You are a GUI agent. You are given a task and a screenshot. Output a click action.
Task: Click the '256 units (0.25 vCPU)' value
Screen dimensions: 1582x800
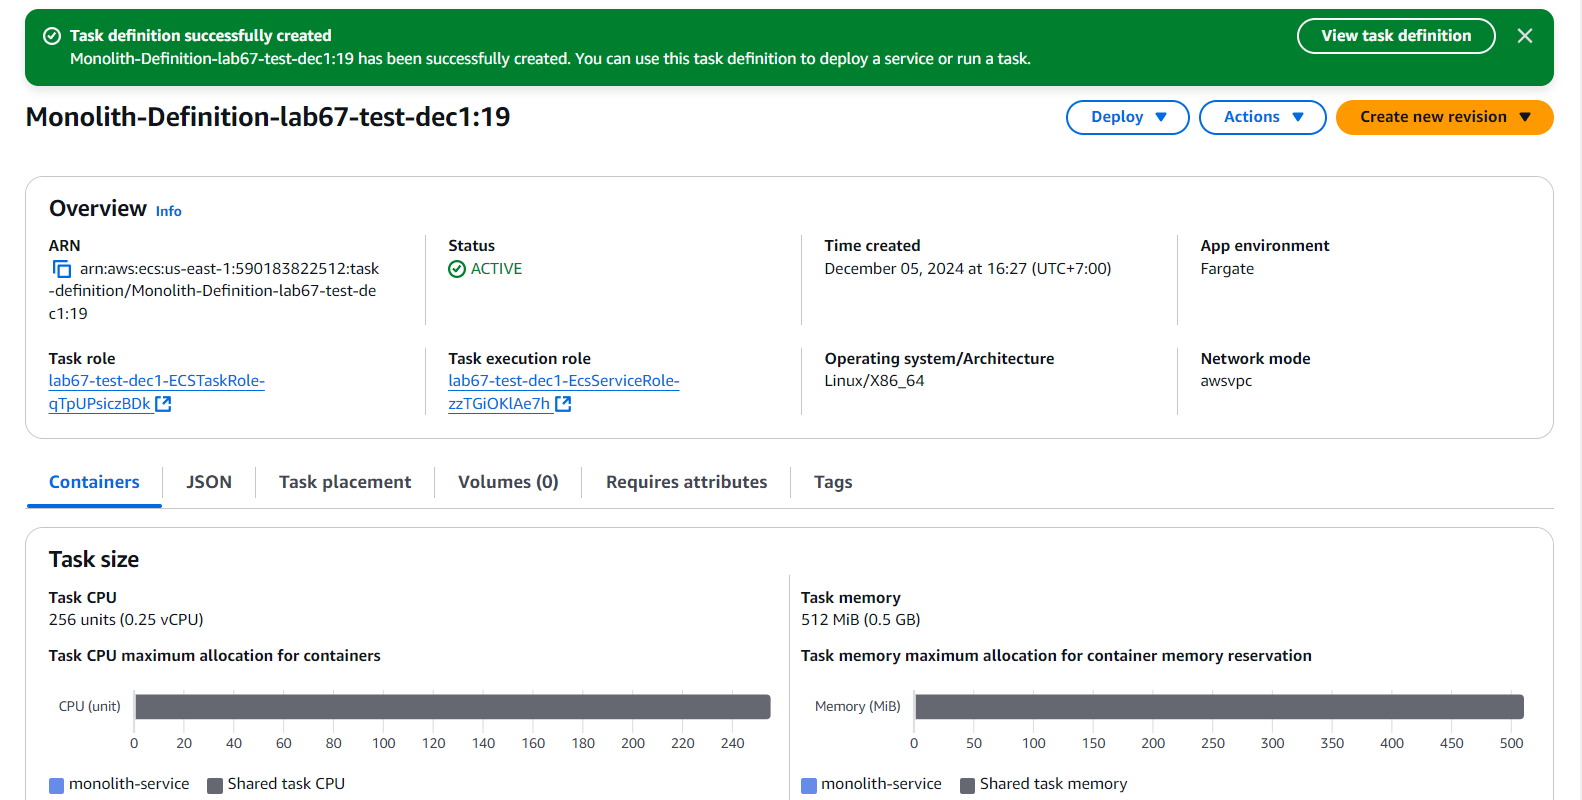126,620
